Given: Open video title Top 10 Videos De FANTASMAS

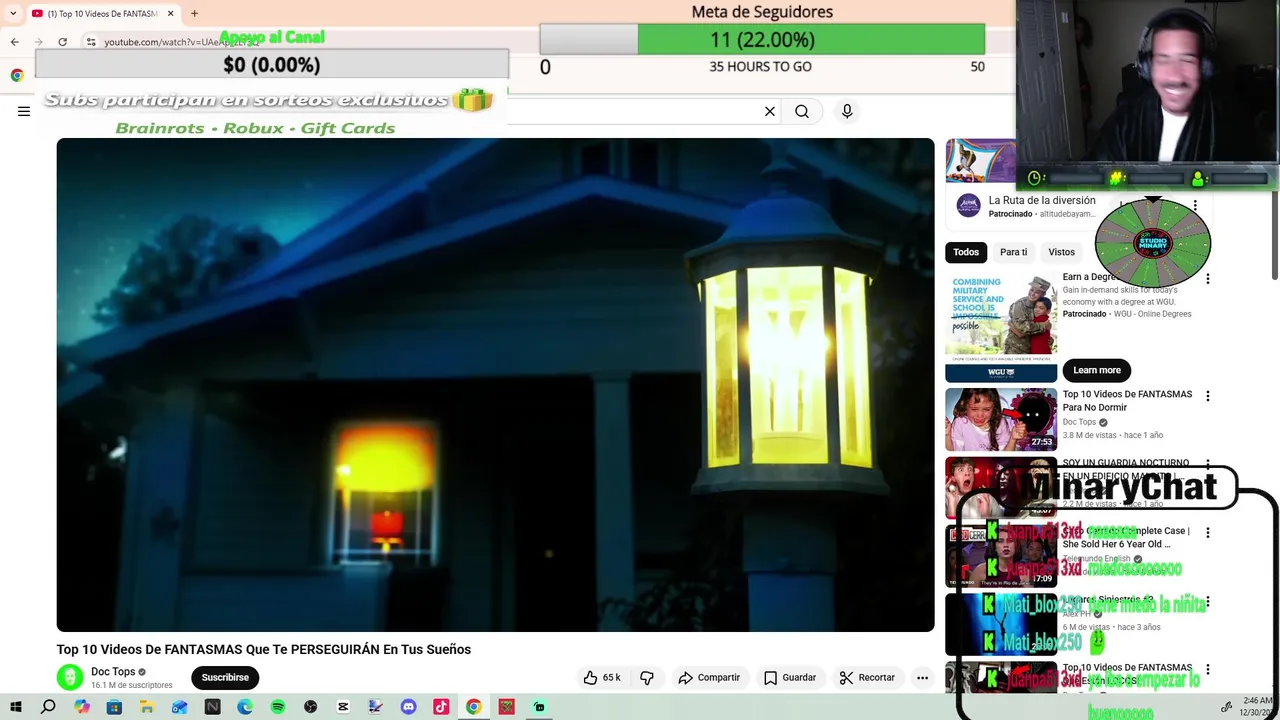Looking at the screenshot, I should click(264, 649).
